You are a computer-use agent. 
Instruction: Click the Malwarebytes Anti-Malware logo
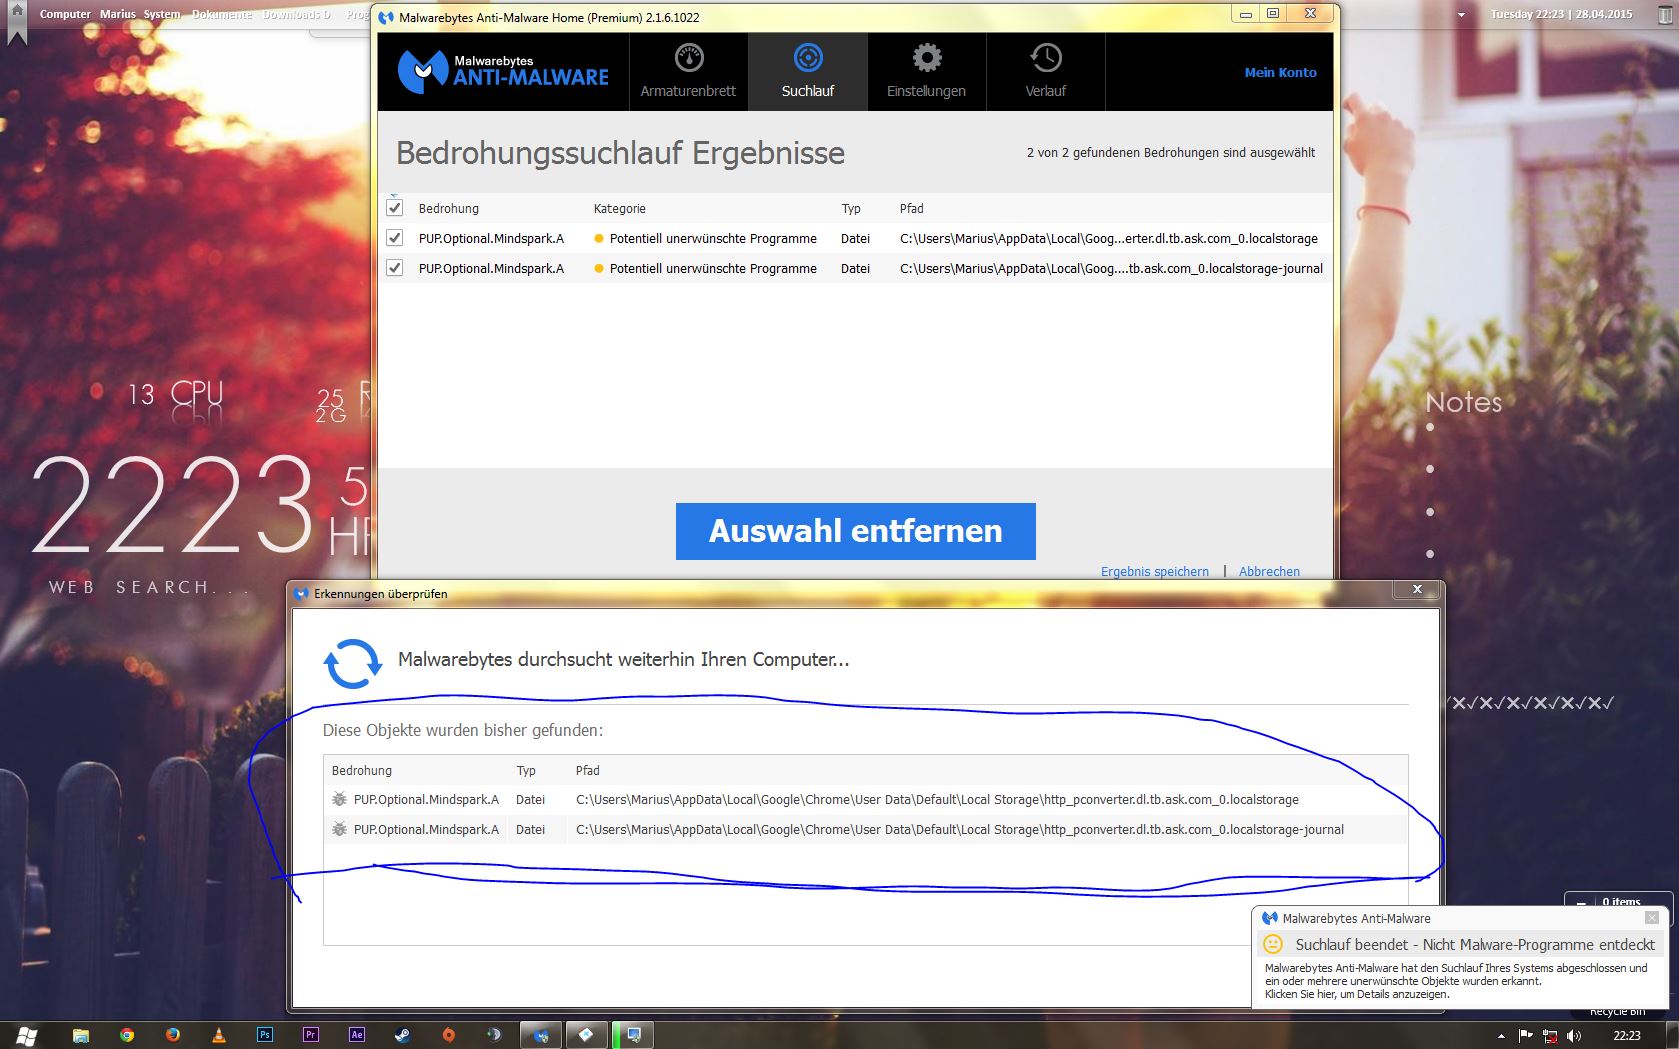(503, 72)
